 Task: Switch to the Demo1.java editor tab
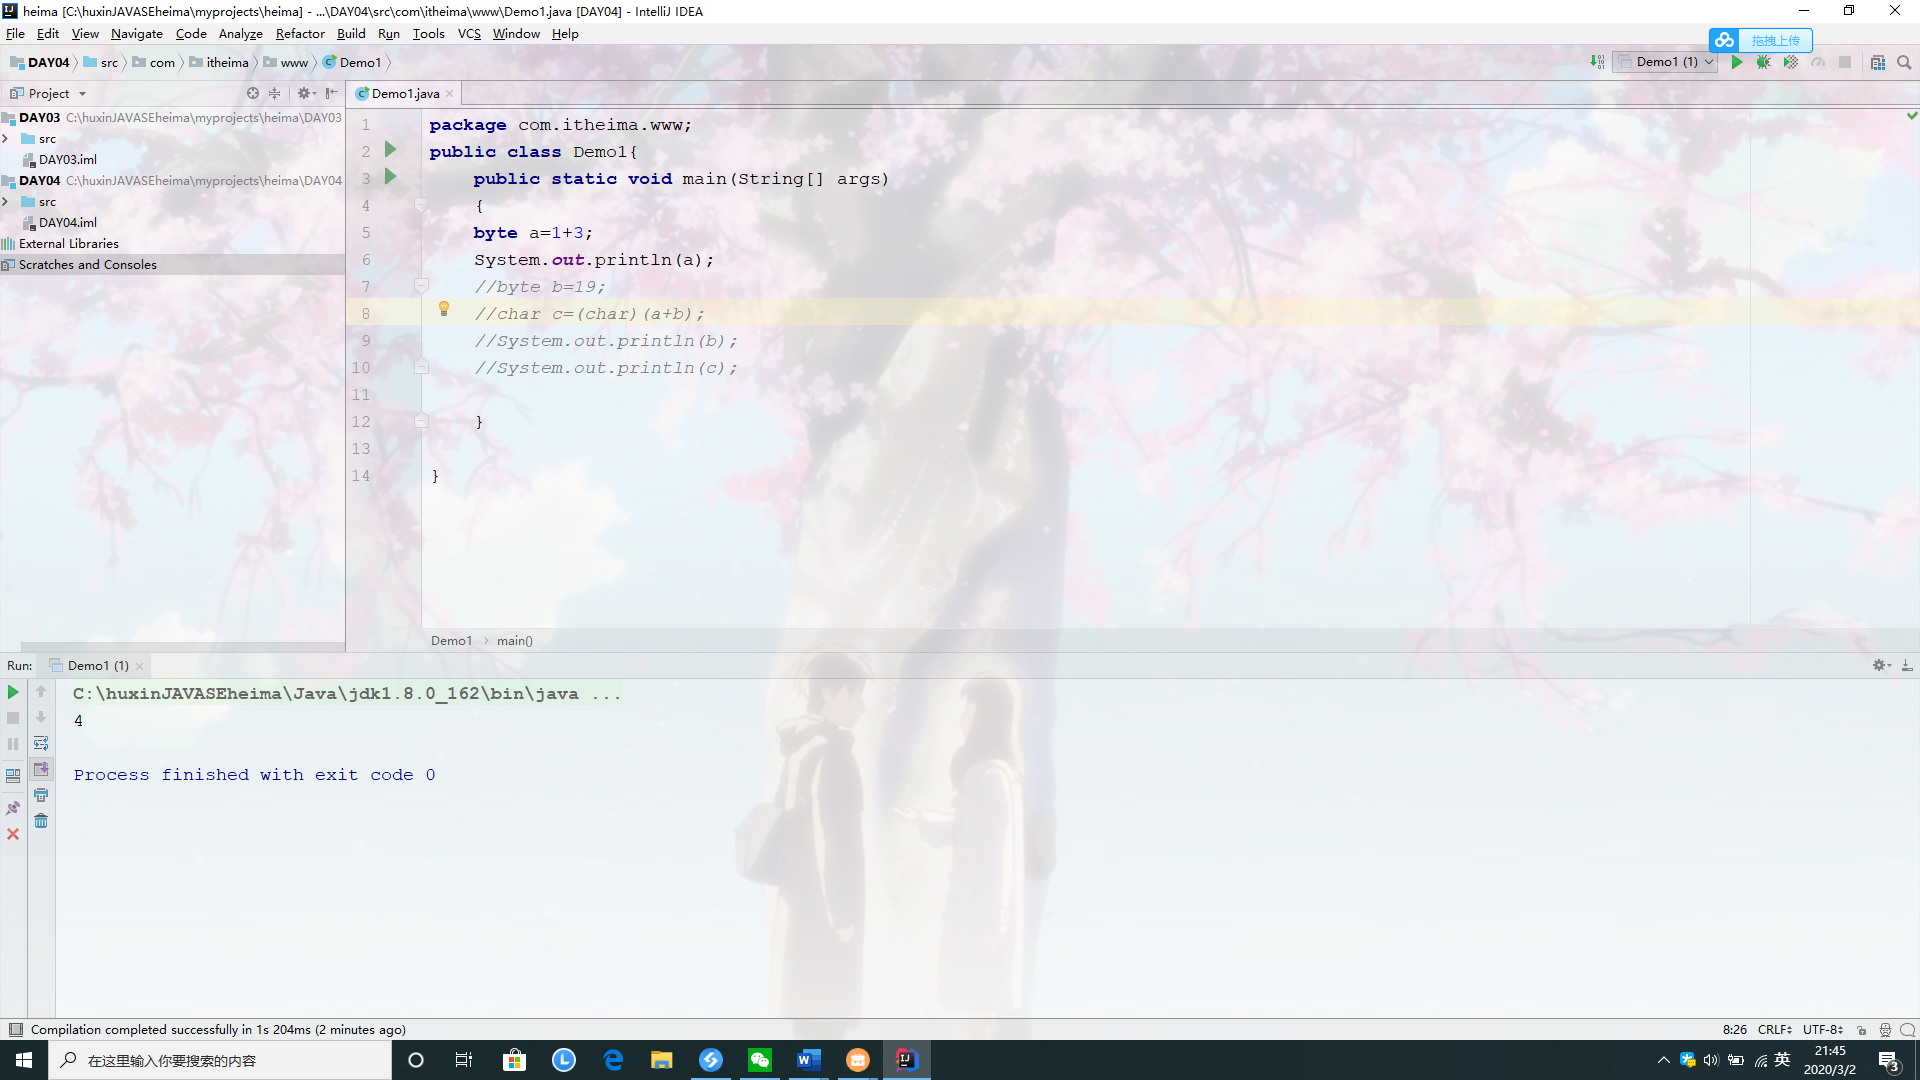pos(403,93)
